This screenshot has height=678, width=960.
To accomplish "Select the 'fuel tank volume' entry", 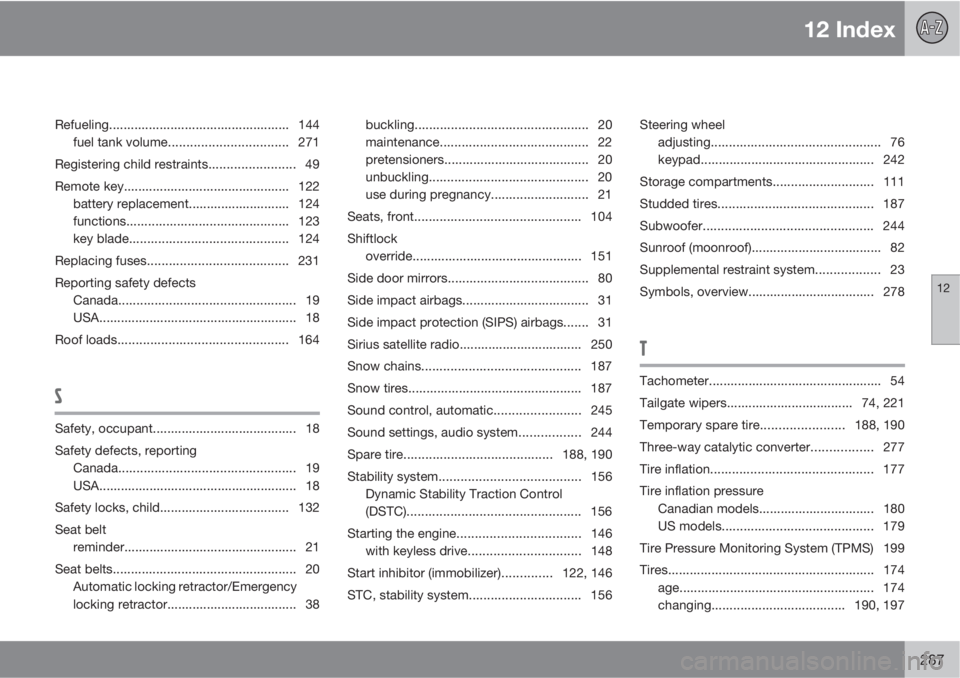I will pos(196,142).
